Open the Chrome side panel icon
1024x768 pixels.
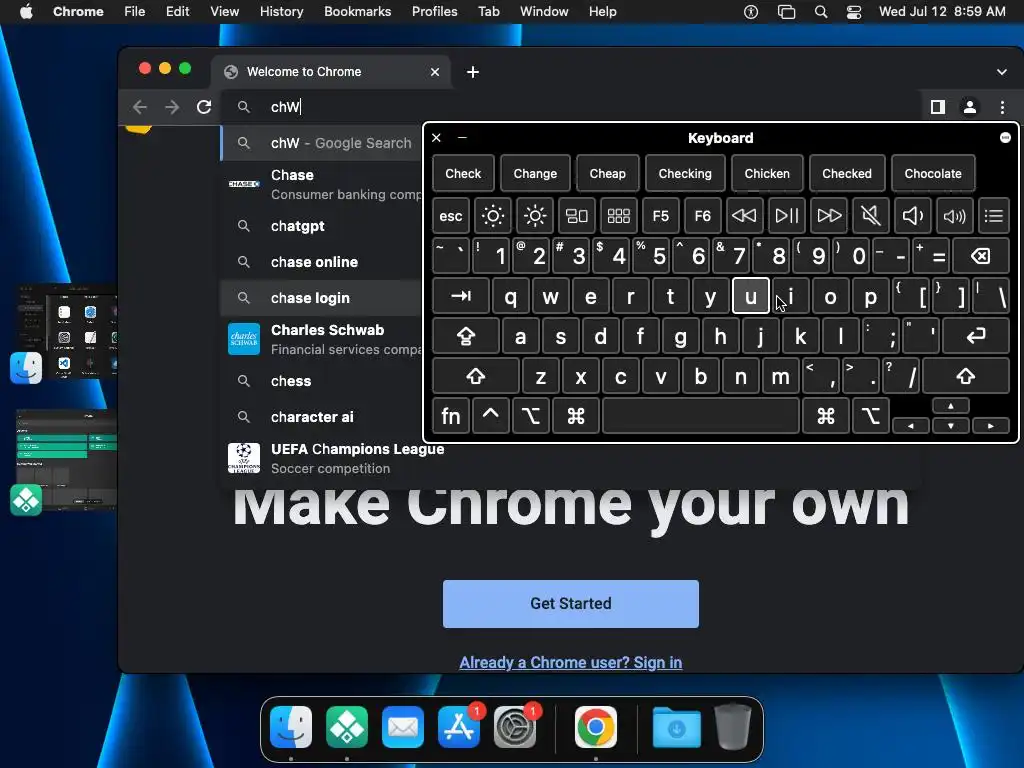coord(938,107)
